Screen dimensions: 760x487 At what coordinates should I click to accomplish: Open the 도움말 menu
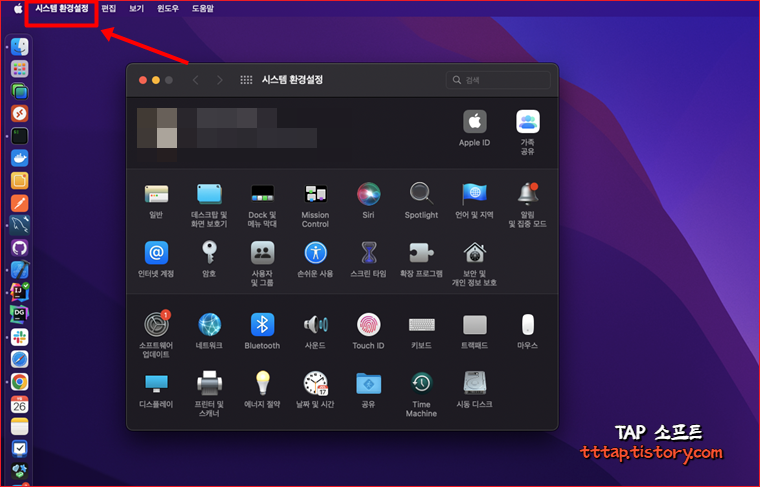click(x=203, y=8)
